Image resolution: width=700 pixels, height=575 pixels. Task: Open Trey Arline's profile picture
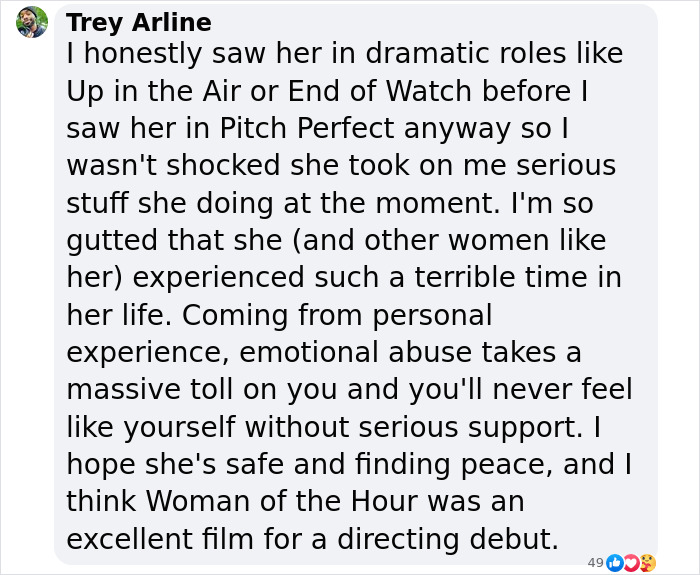coord(32,22)
